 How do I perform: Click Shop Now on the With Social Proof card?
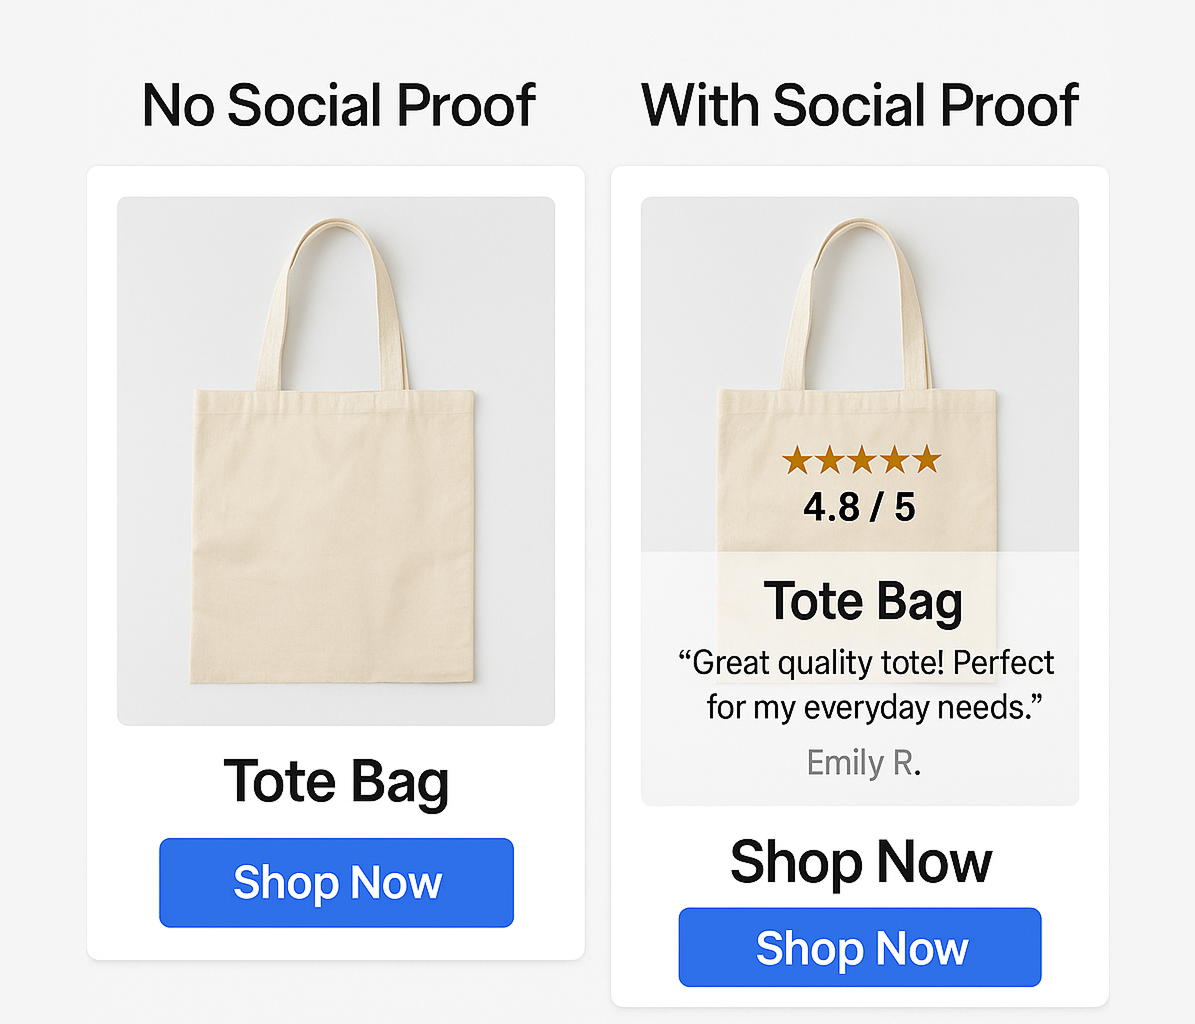pos(860,947)
